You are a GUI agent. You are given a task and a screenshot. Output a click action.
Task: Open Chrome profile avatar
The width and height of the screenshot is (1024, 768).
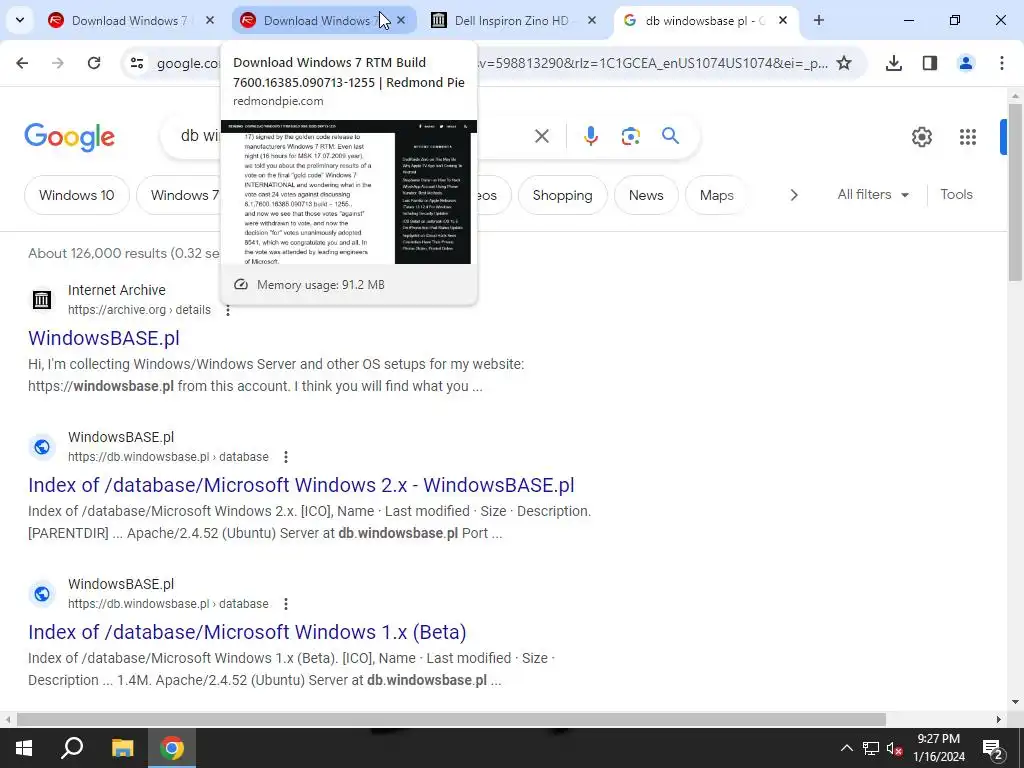click(966, 63)
